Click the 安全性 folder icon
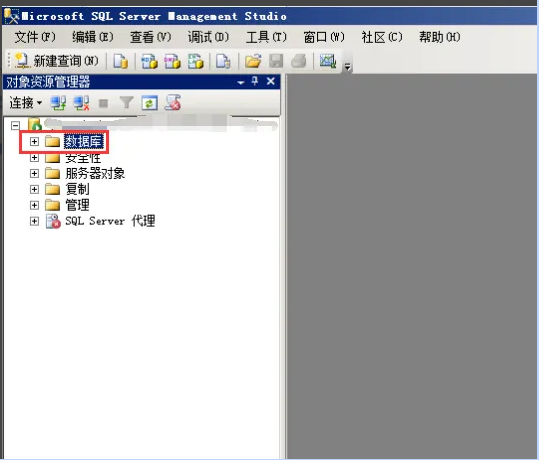The width and height of the screenshot is (539, 460). [53, 157]
